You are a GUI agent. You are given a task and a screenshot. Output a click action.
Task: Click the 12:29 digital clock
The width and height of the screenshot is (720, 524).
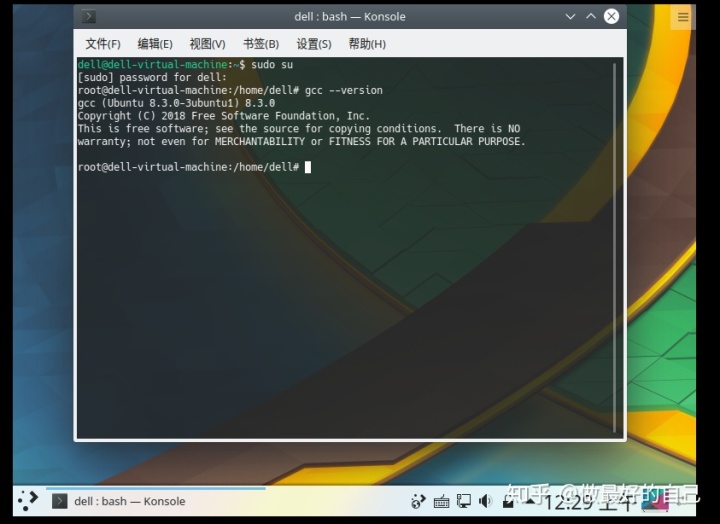(588, 503)
